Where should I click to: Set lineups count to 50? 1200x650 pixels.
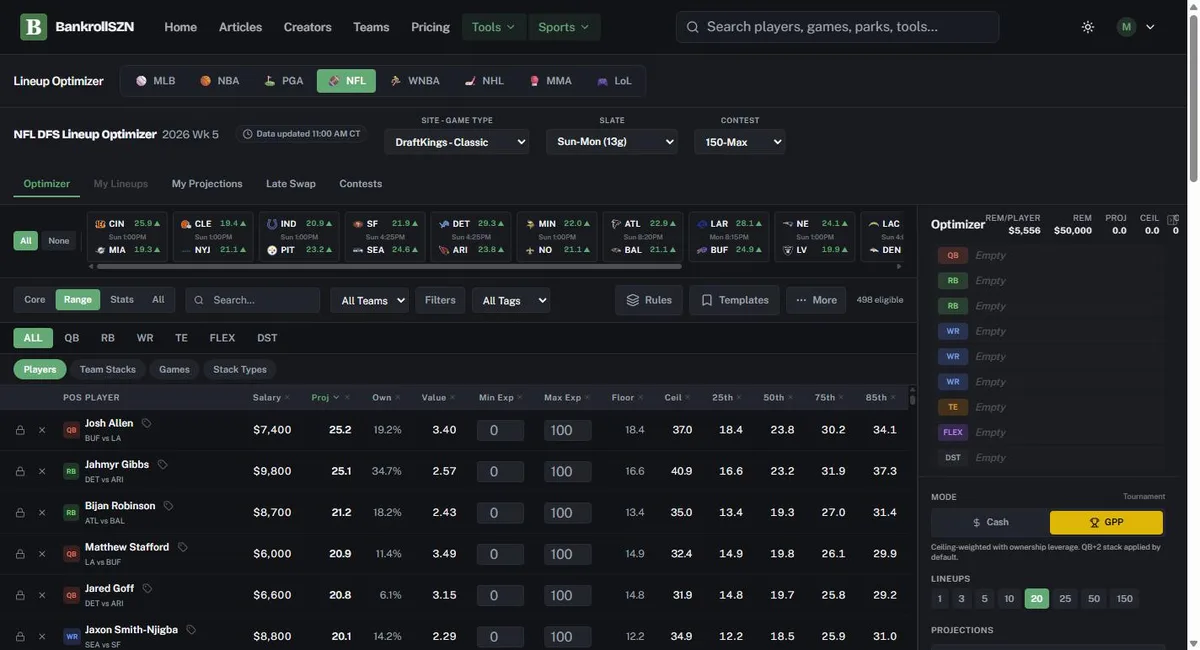(1094, 599)
